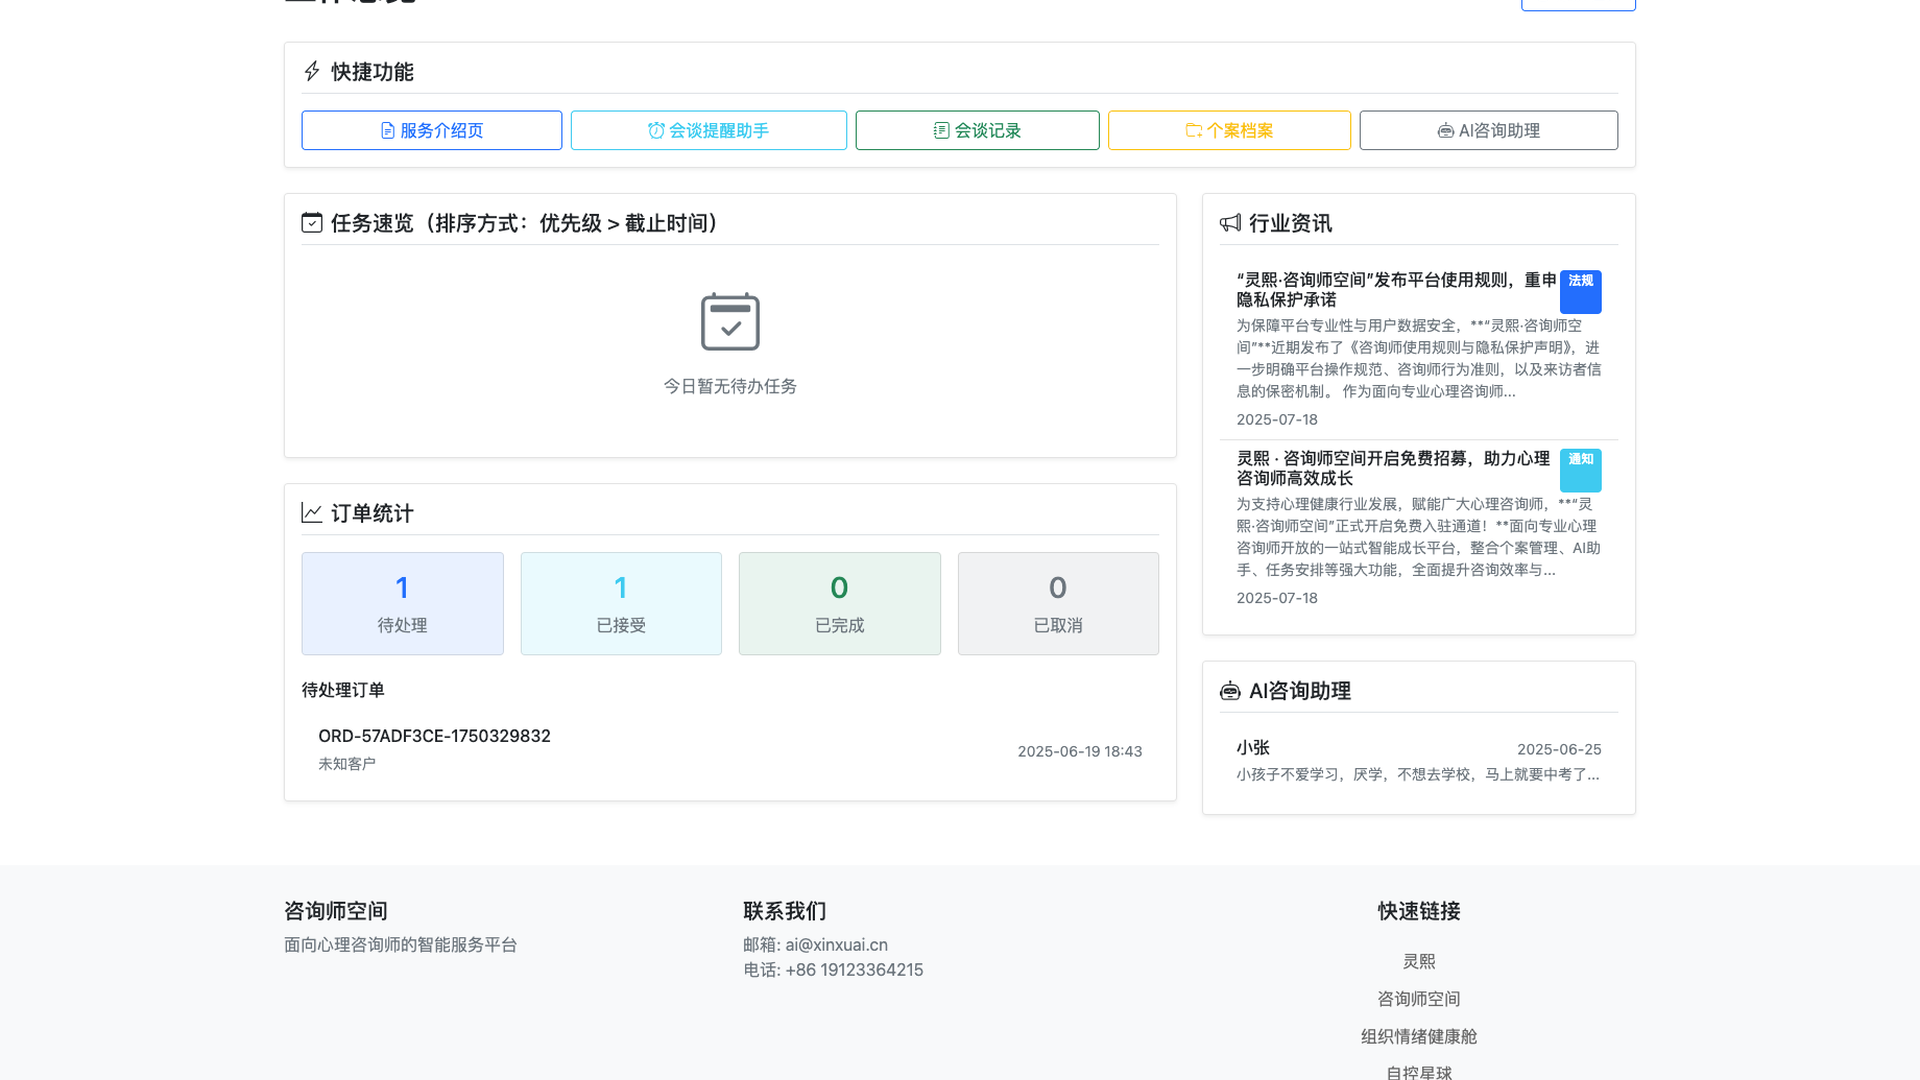Image resolution: width=1920 pixels, height=1080 pixels.
Task: Click the document icon in 服务介绍页 button
Action: pos(388,131)
